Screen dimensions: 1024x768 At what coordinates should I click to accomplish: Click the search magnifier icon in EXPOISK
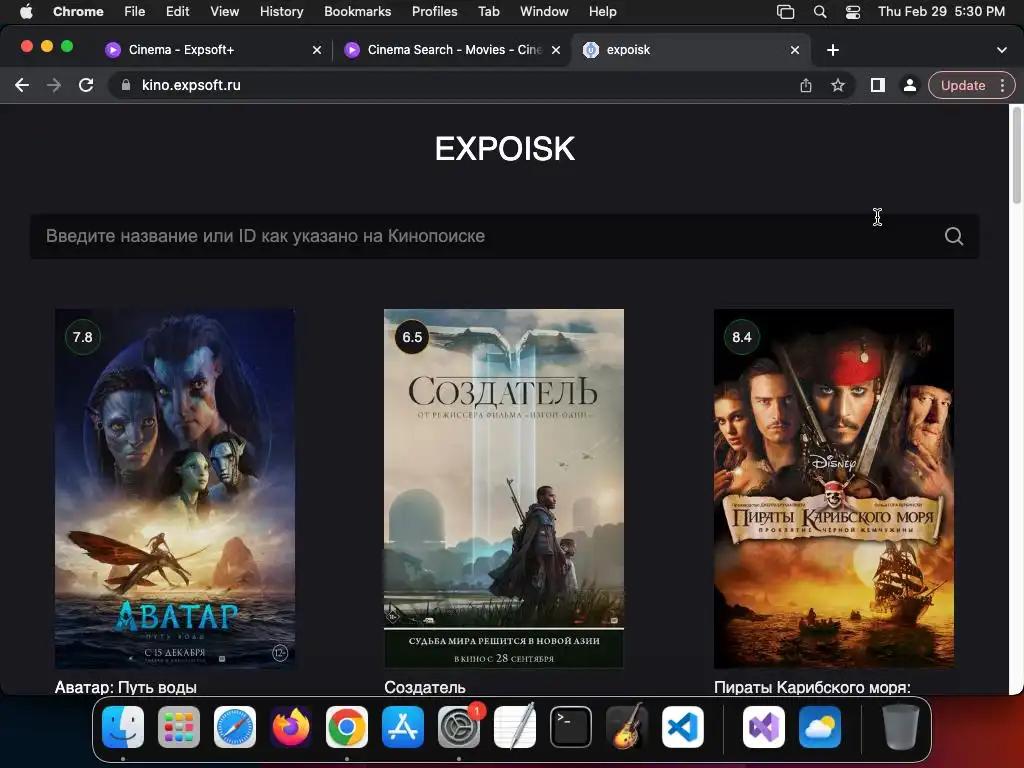953,236
